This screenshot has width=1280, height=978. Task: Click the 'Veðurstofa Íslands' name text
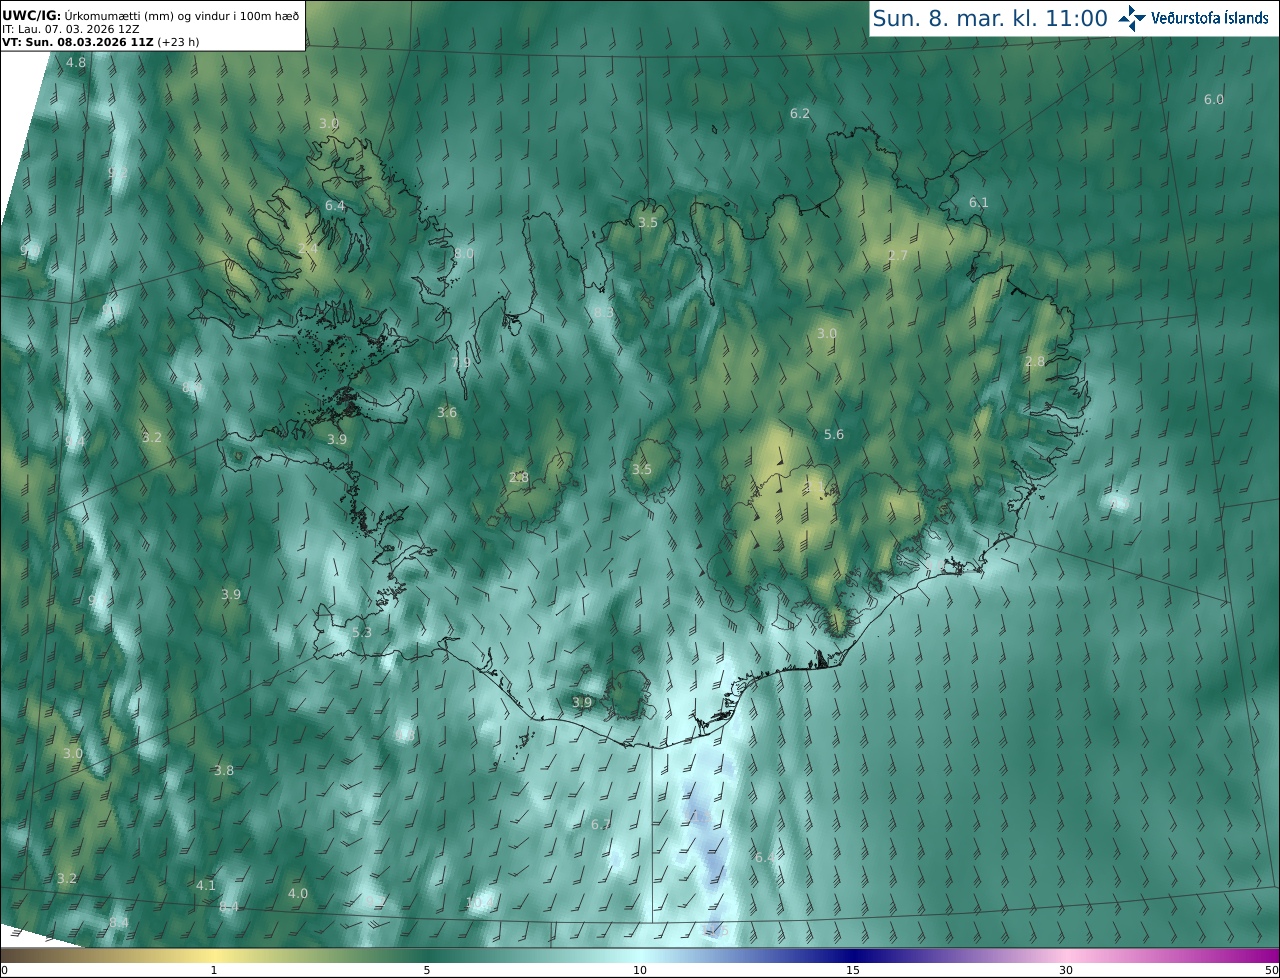pyautogui.click(x=1209, y=18)
